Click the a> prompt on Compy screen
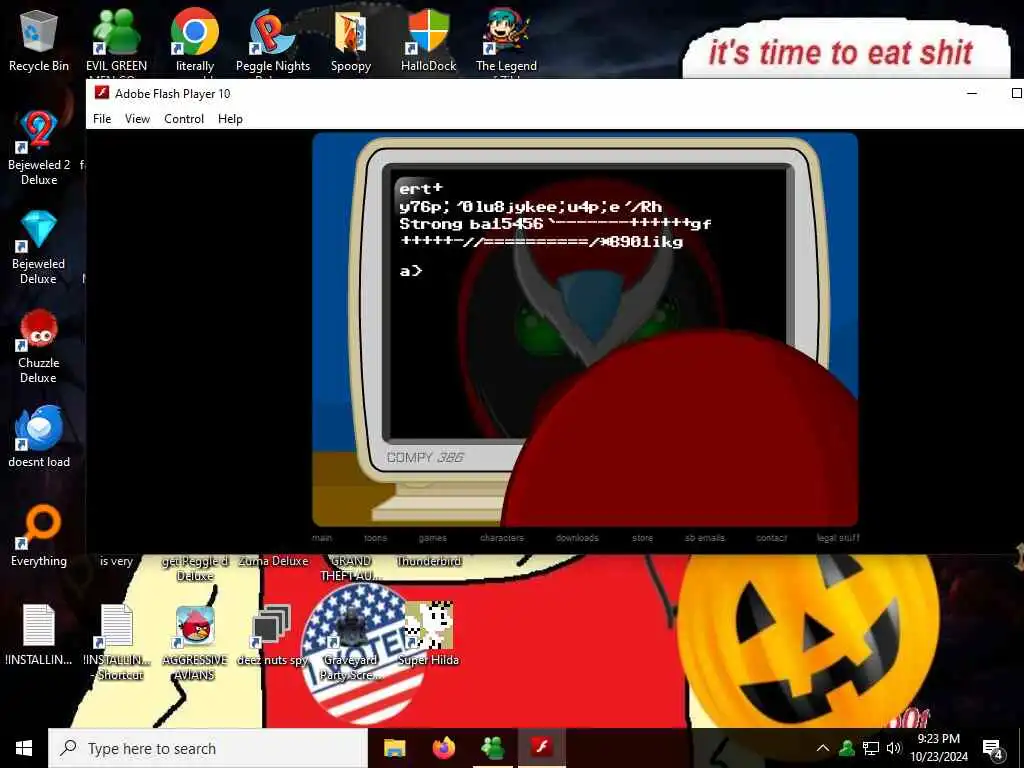Viewport: 1024px width, 768px height. [x=411, y=270]
